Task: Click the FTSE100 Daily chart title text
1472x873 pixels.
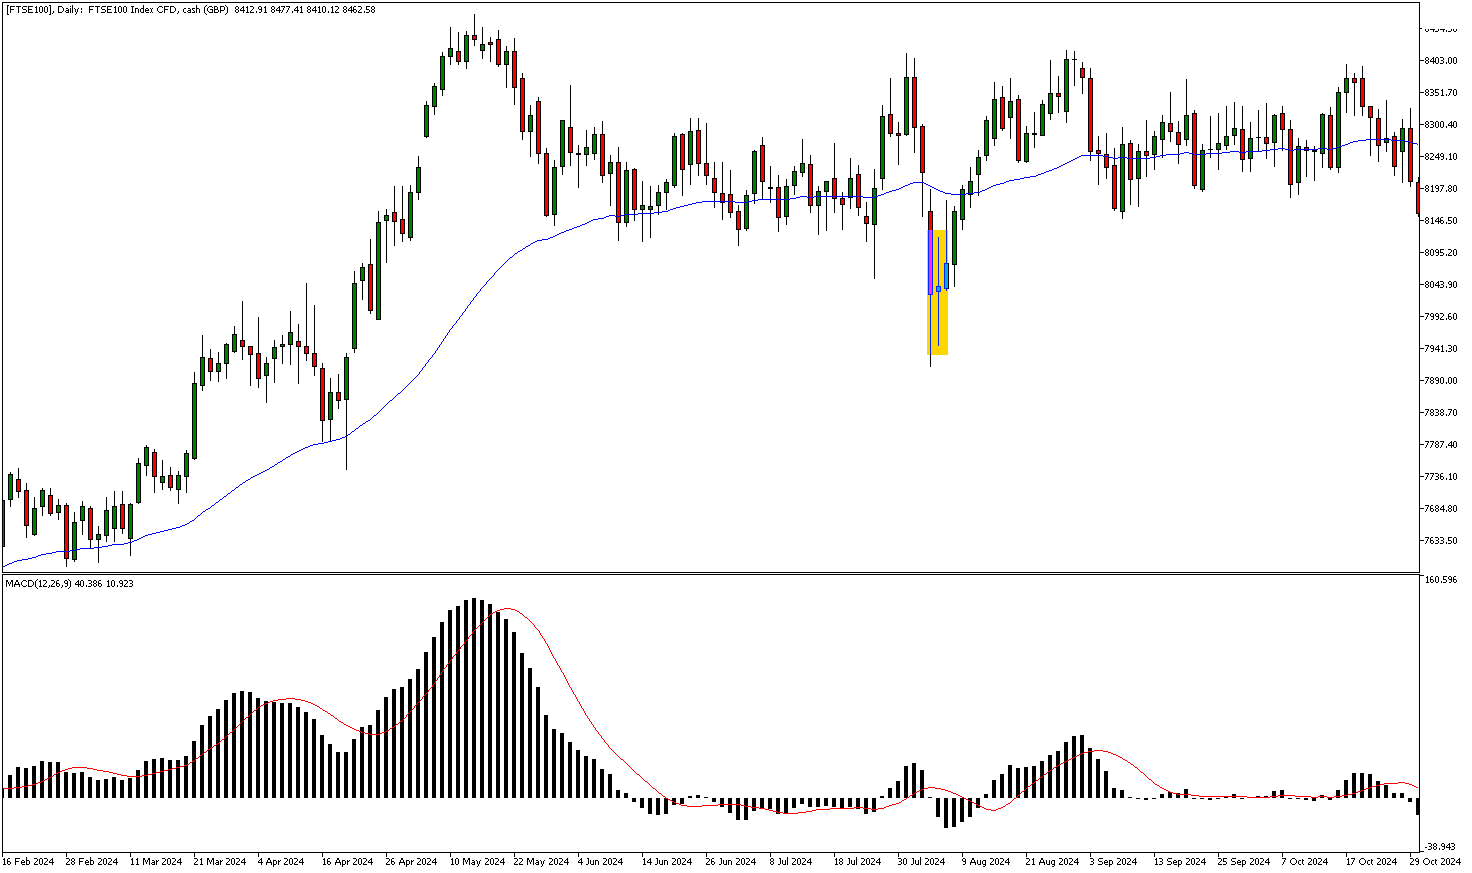Action: [x=191, y=10]
